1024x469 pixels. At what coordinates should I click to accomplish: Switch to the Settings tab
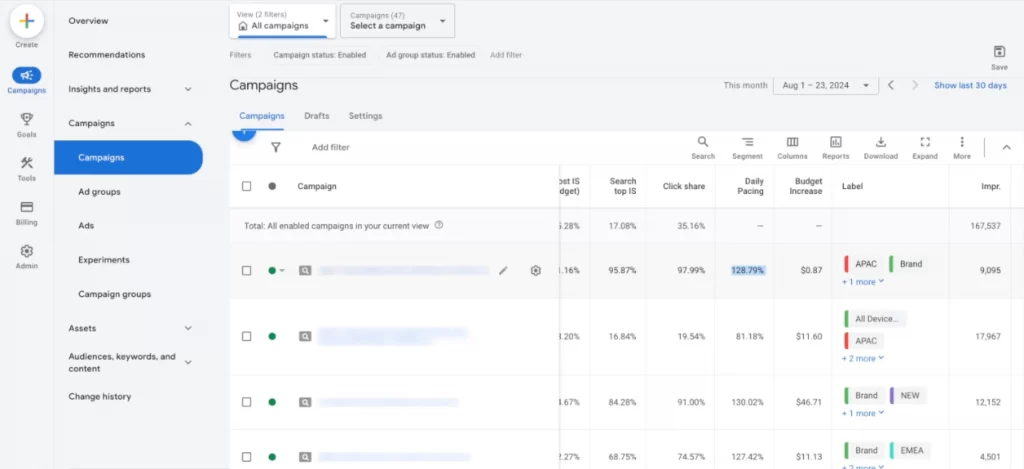(x=365, y=116)
